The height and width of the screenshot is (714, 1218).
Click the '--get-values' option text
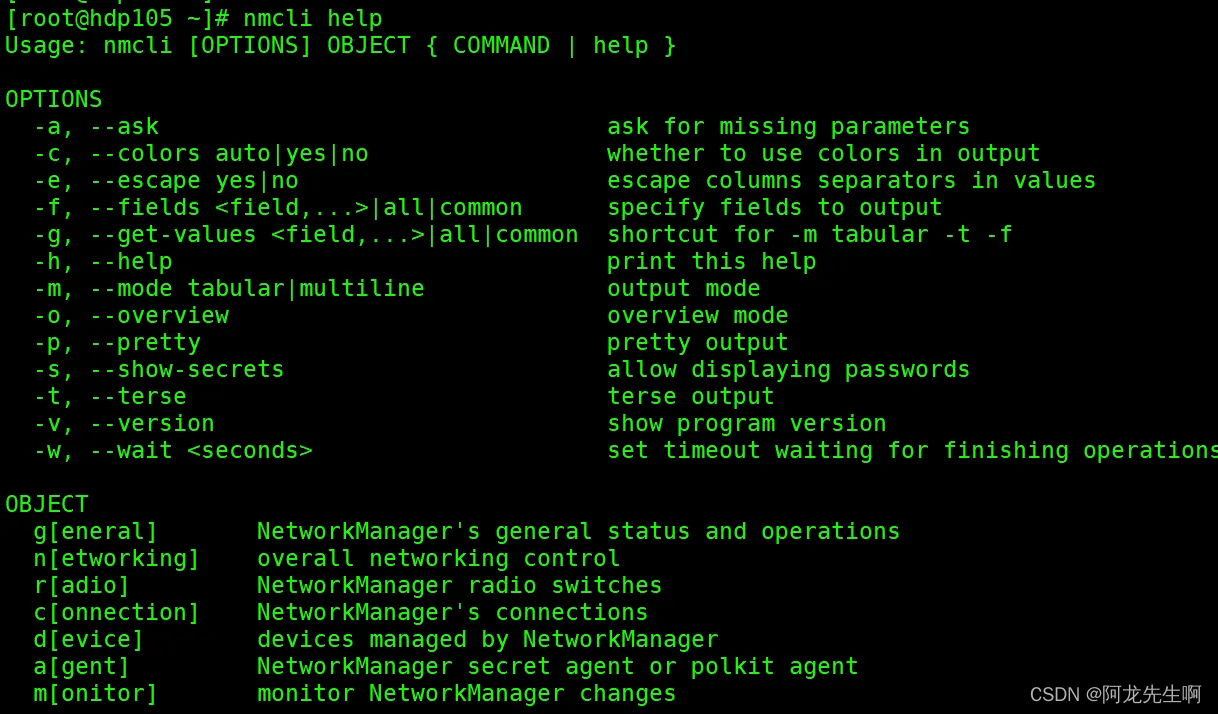[x=173, y=234]
